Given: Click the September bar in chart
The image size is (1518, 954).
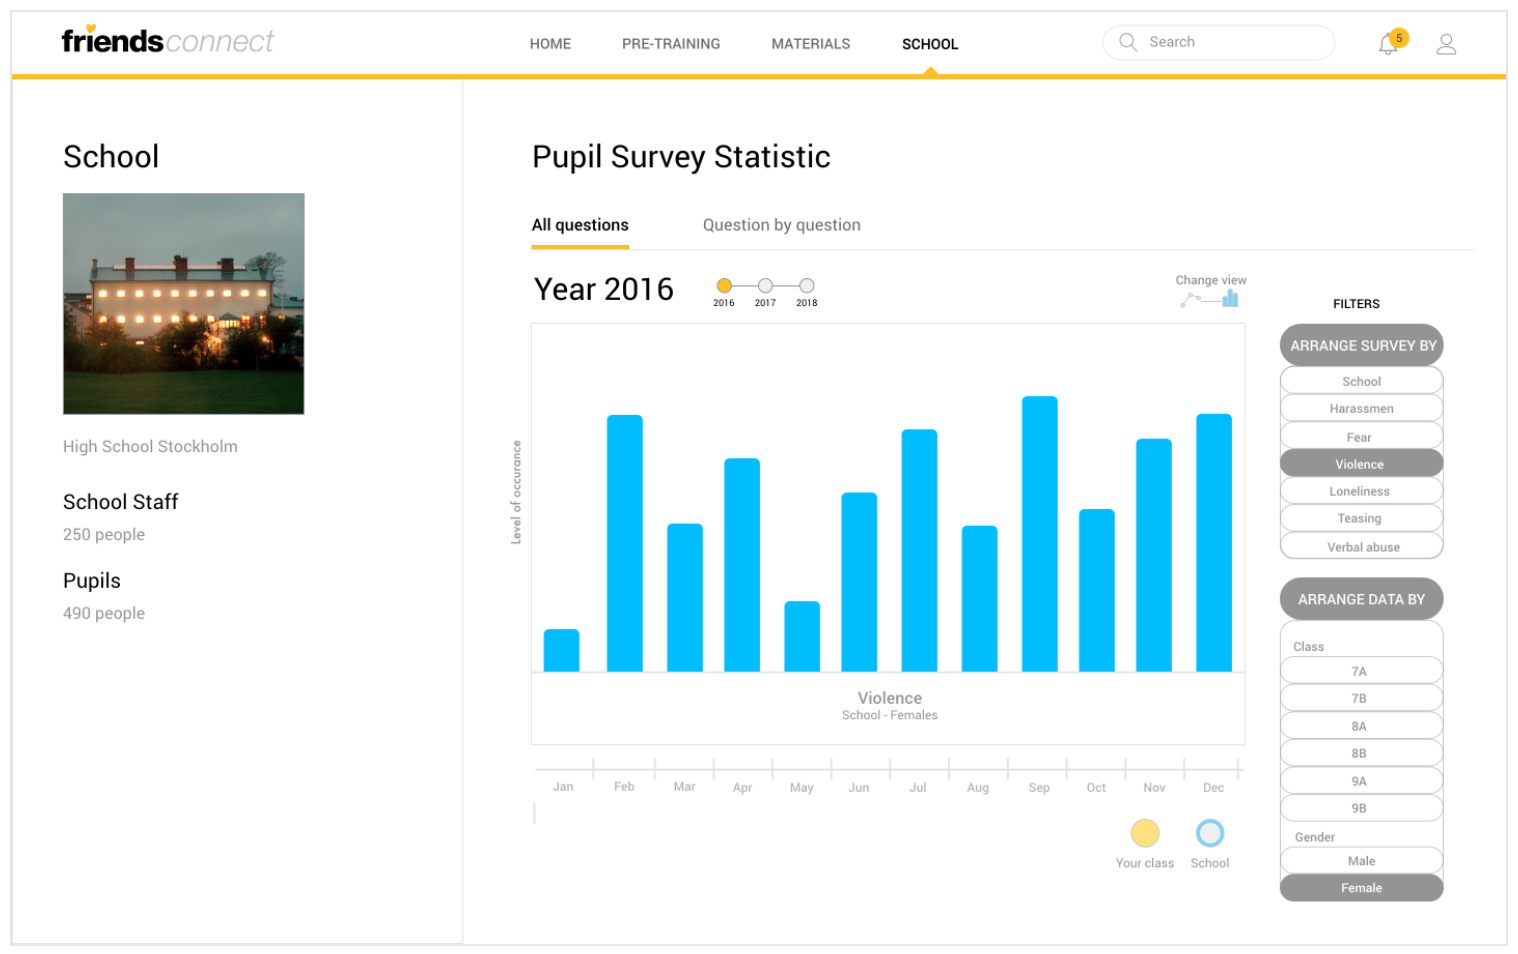Looking at the screenshot, I should pos(1040,534).
